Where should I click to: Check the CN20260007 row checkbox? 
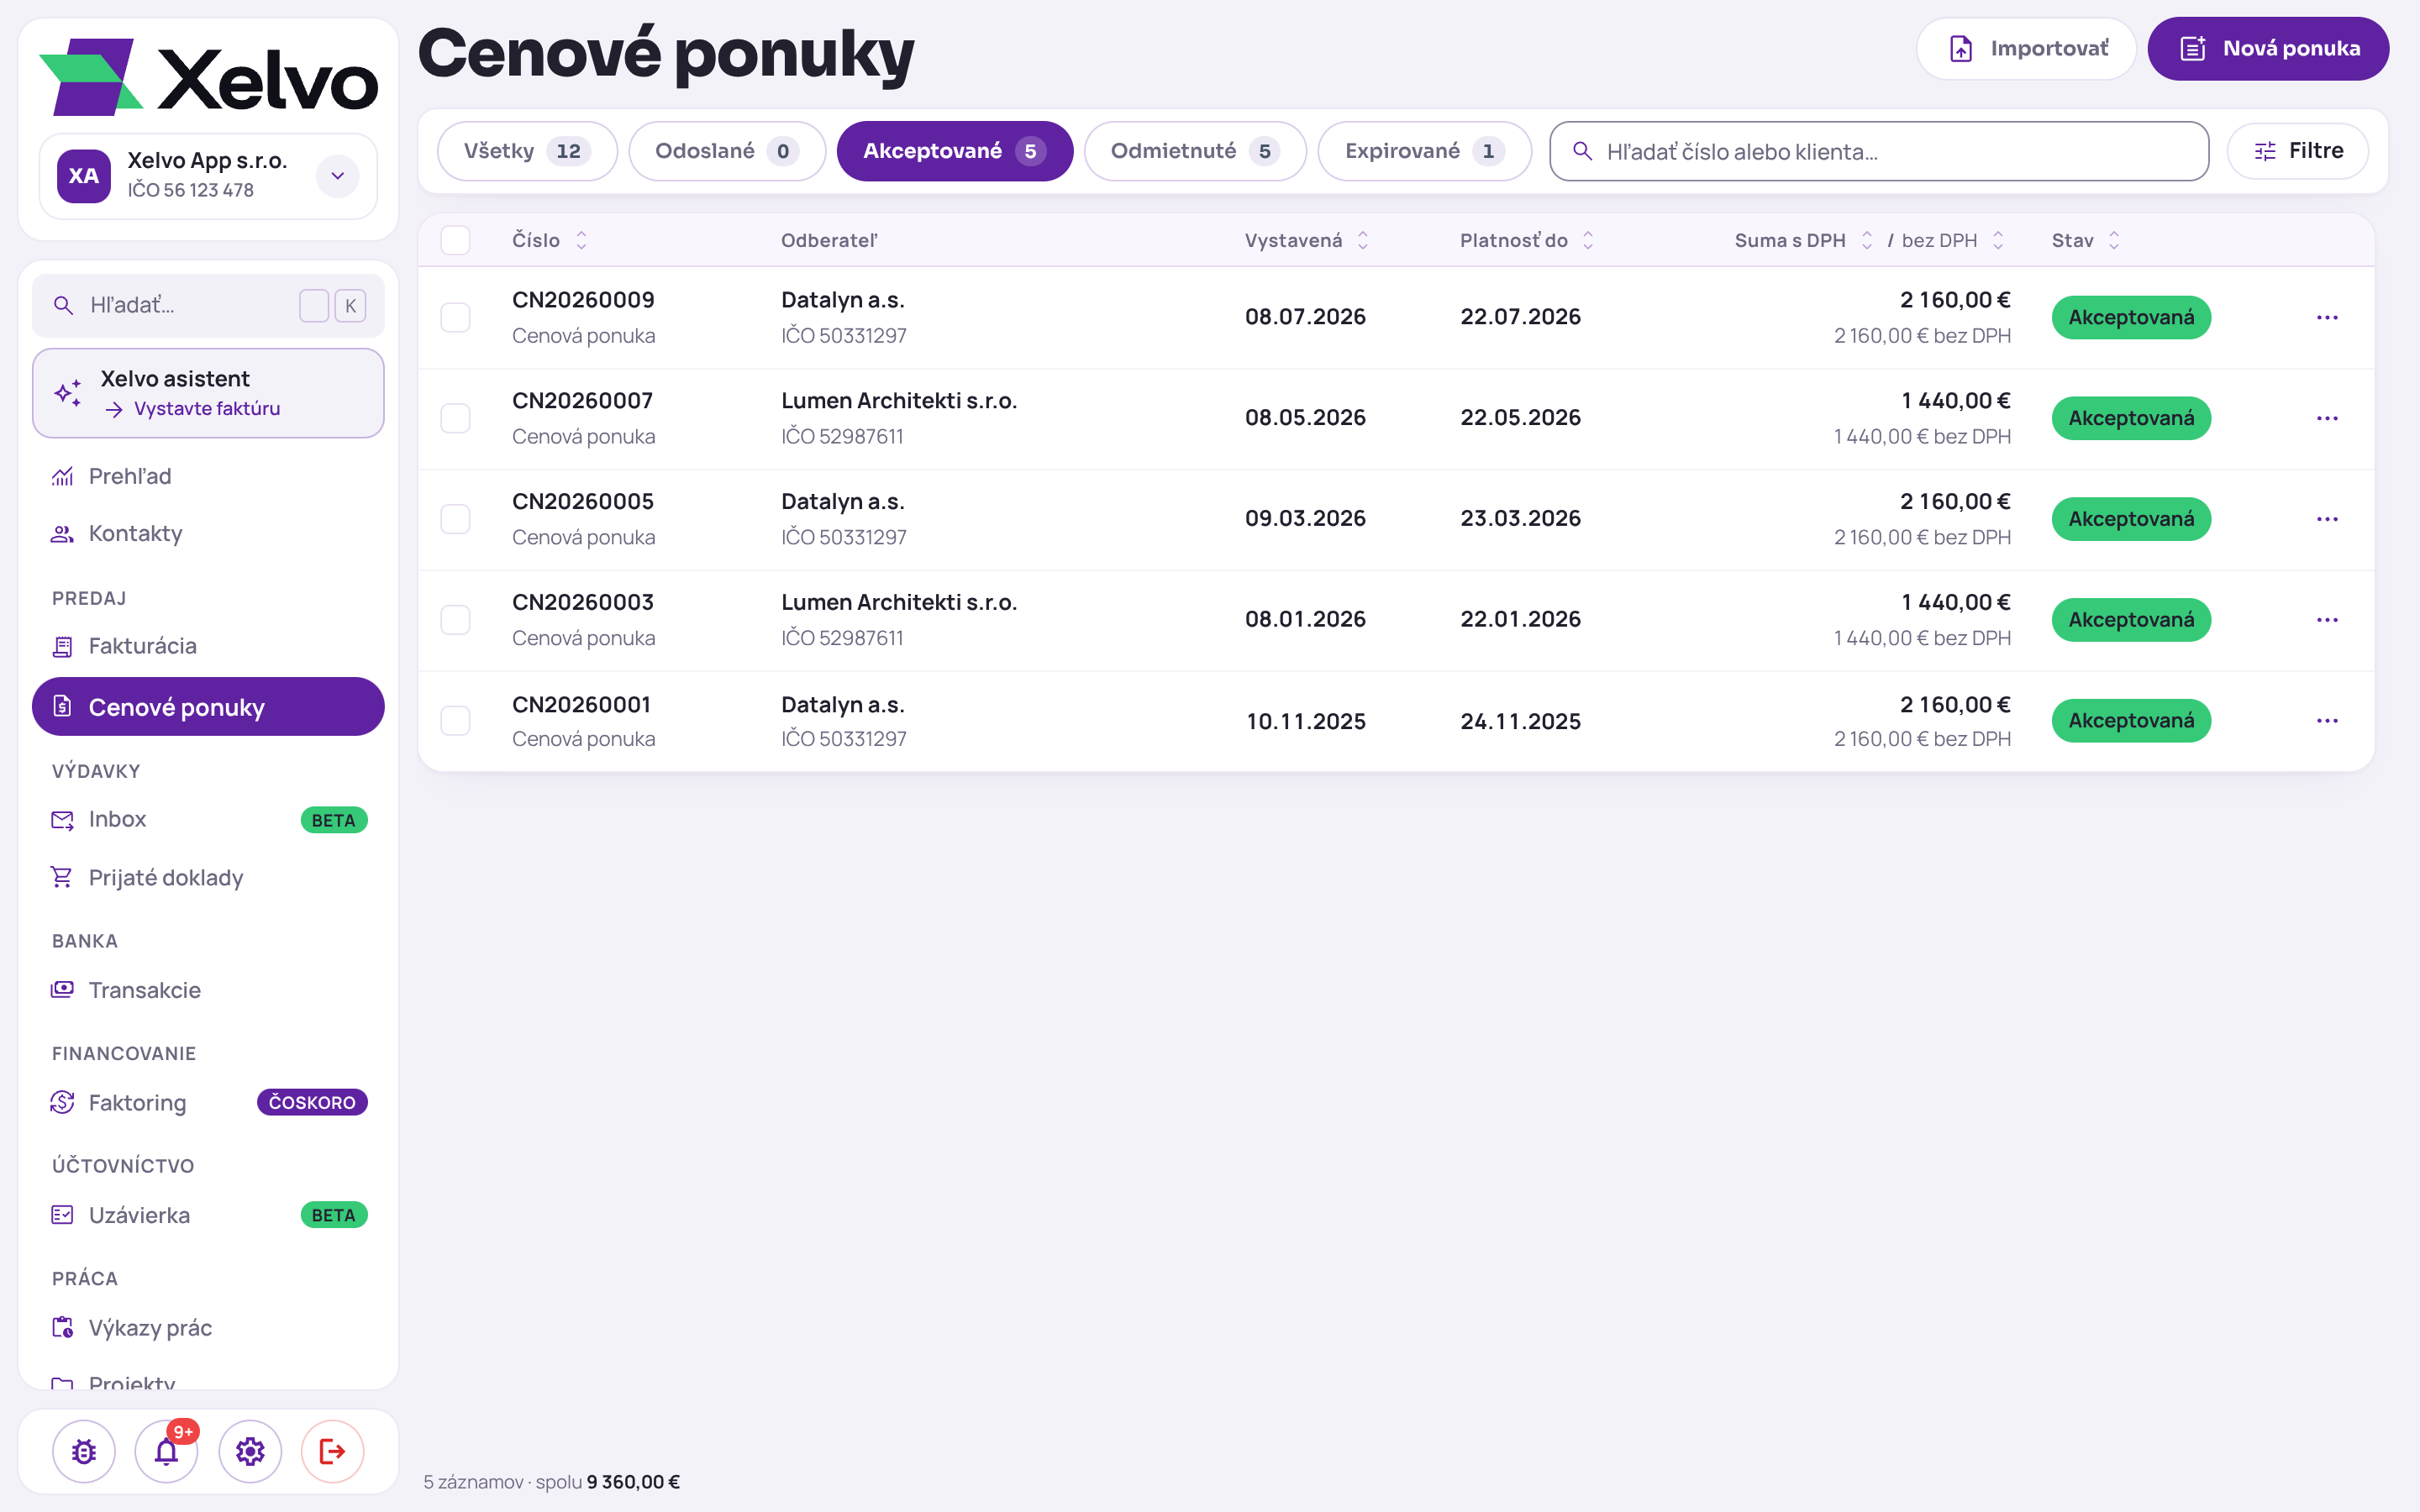tap(455, 418)
